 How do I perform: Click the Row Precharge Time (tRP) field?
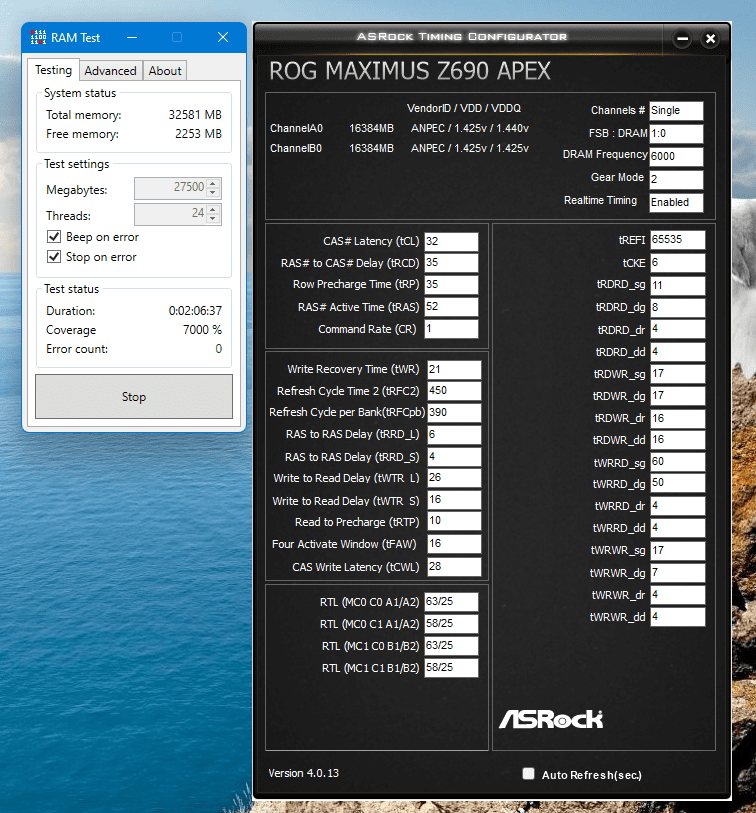pyautogui.click(x=451, y=285)
